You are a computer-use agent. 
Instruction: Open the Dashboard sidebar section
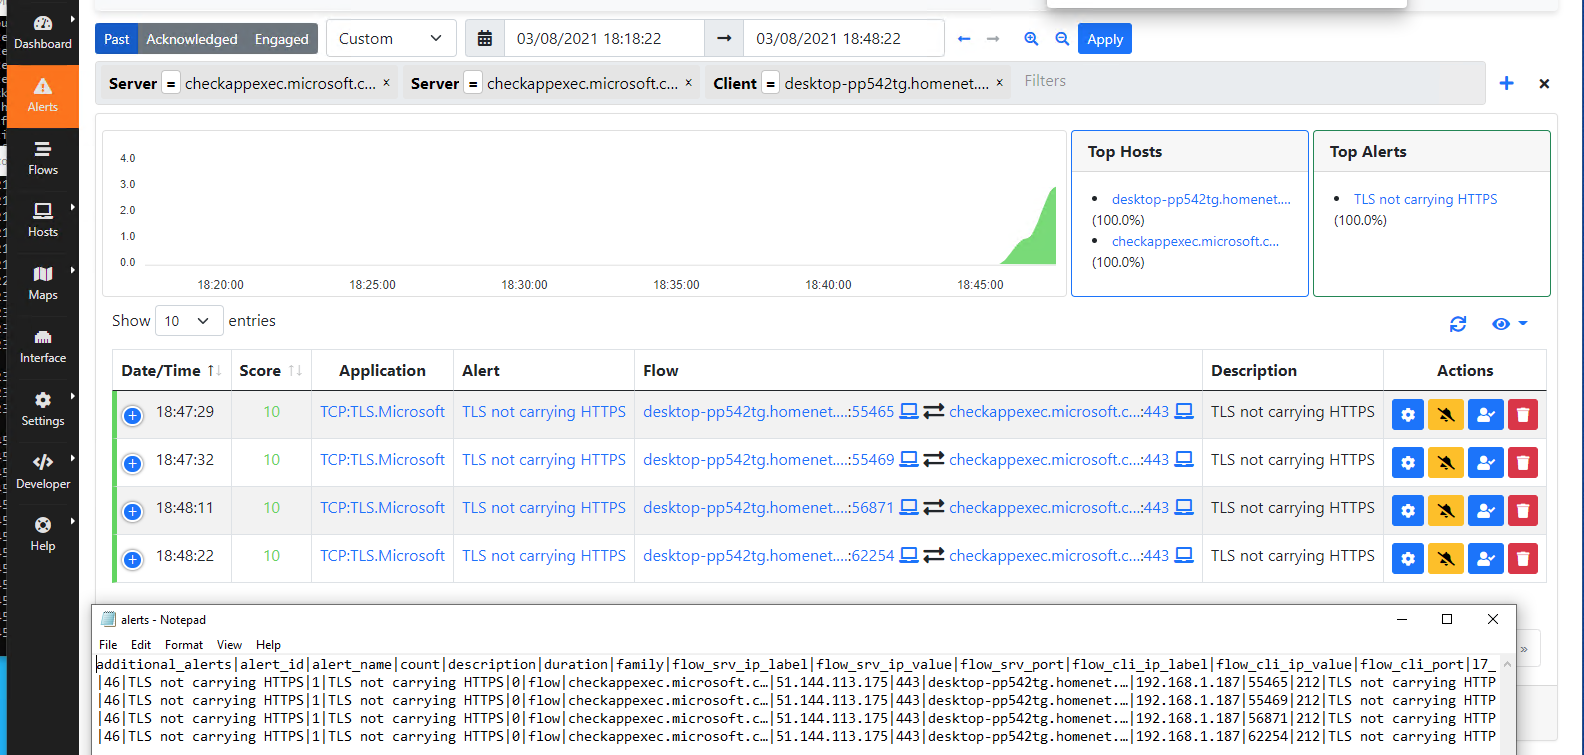[42, 33]
